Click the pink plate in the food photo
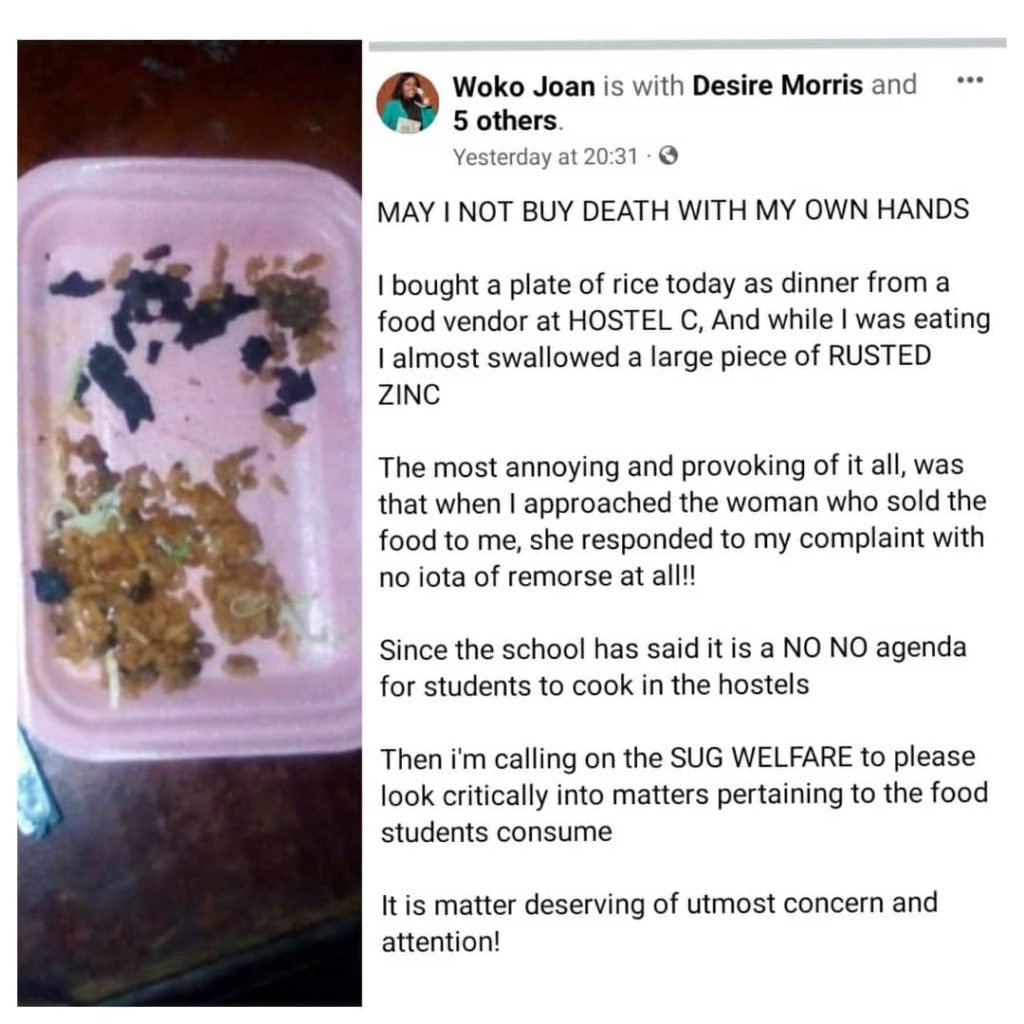The height and width of the screenshot is (1024, 1024). point(189,457)
